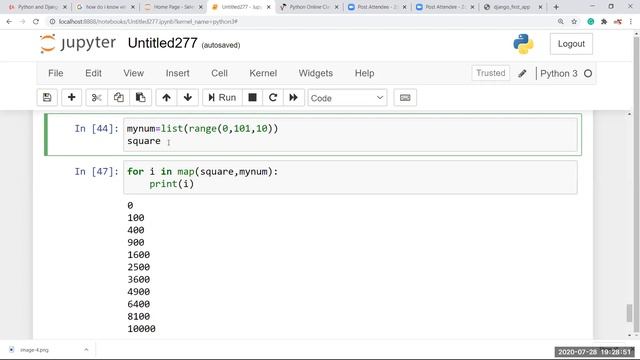The image size is (640, 360).
Task: Open the Edit menu
Action: [93, 73]
